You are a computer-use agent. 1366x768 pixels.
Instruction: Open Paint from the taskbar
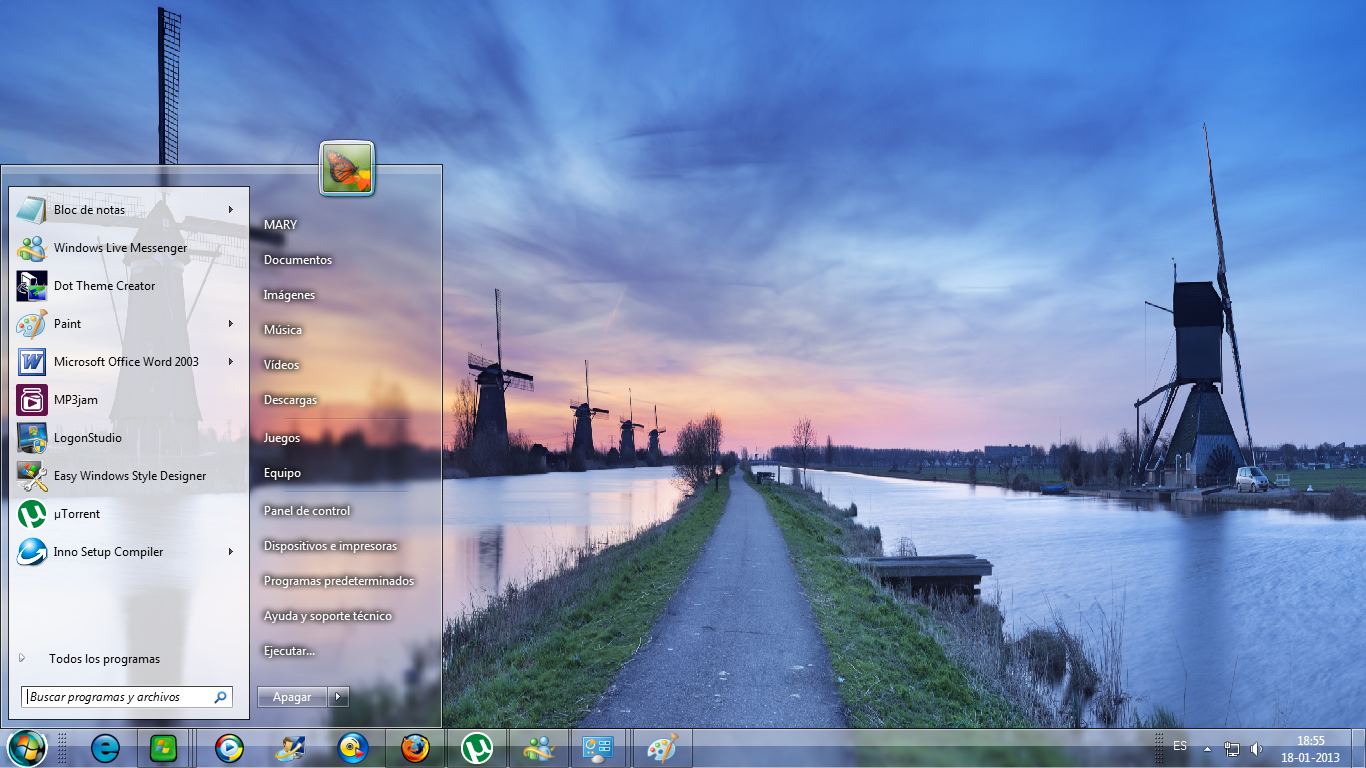[x=663, y=747]
